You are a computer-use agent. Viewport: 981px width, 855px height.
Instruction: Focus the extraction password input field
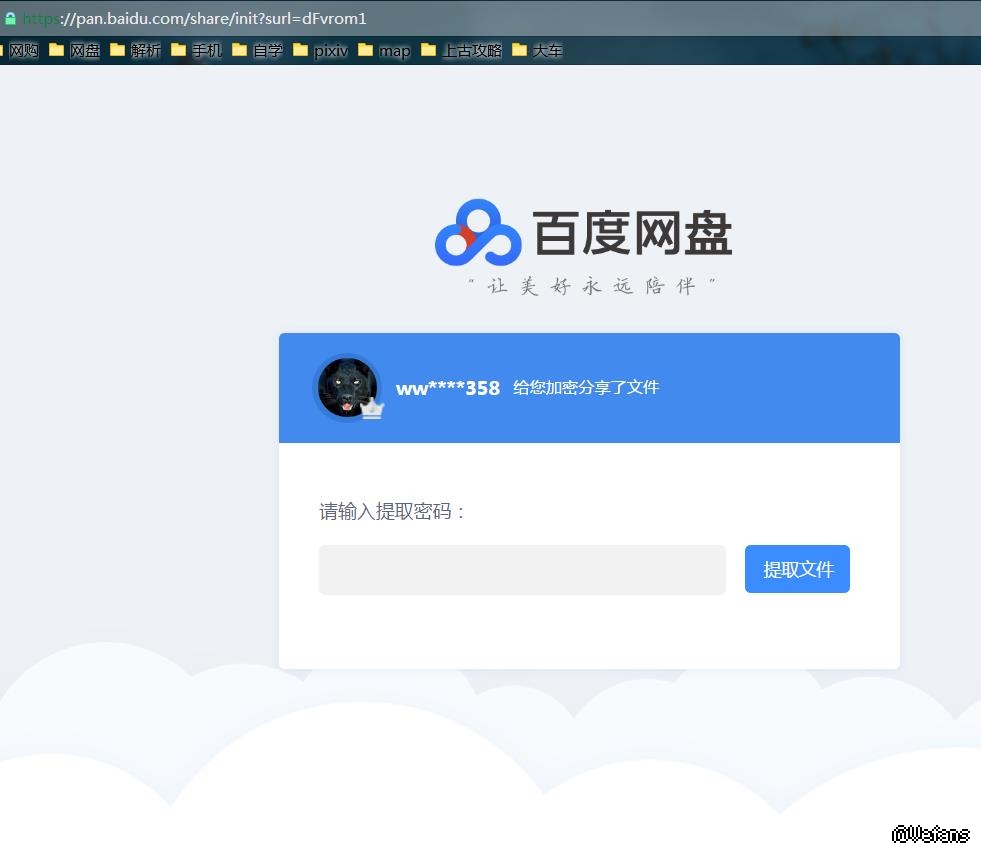click(x=522, y=569)
